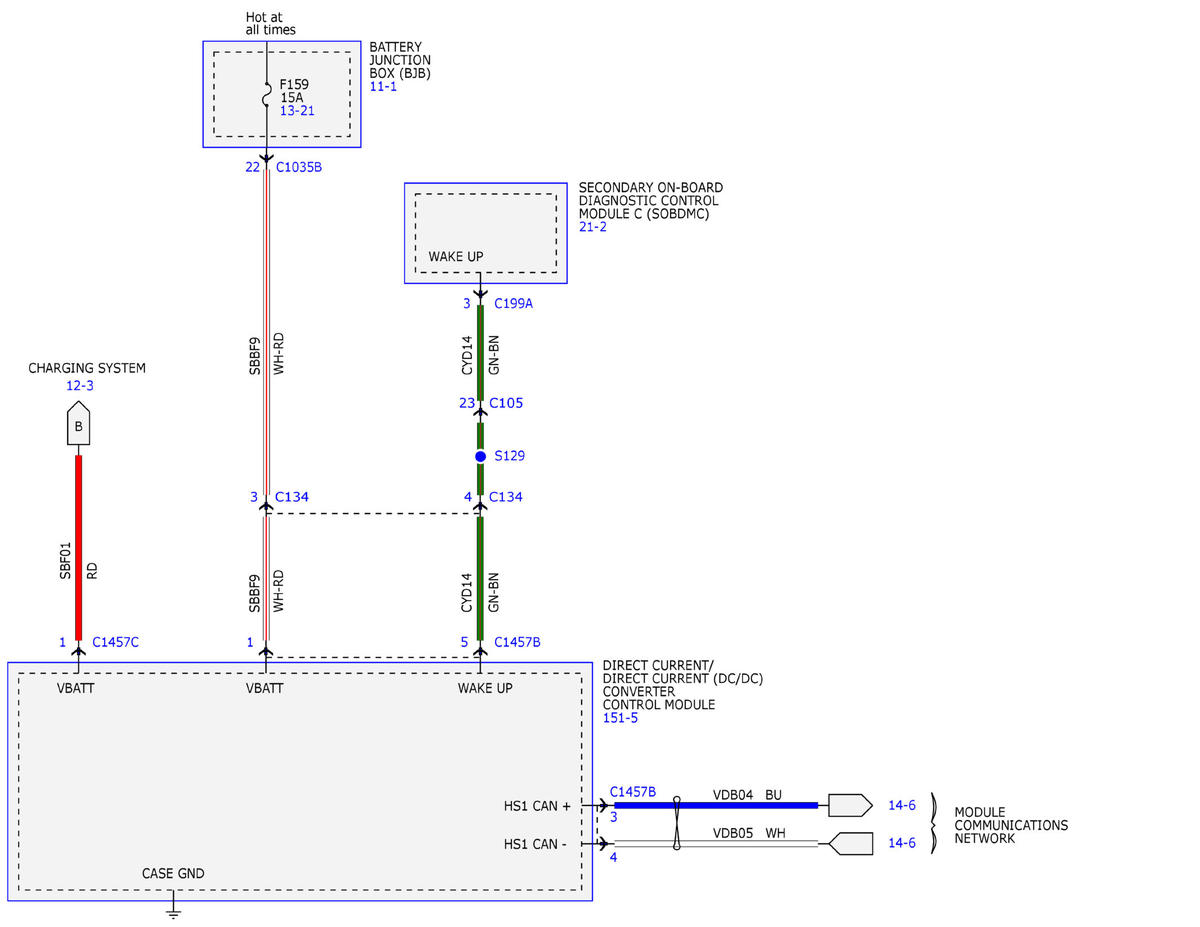Click the off-page arrow on VDB05 WH wire
The image size is (1200, 927).
tap(850, 843)
